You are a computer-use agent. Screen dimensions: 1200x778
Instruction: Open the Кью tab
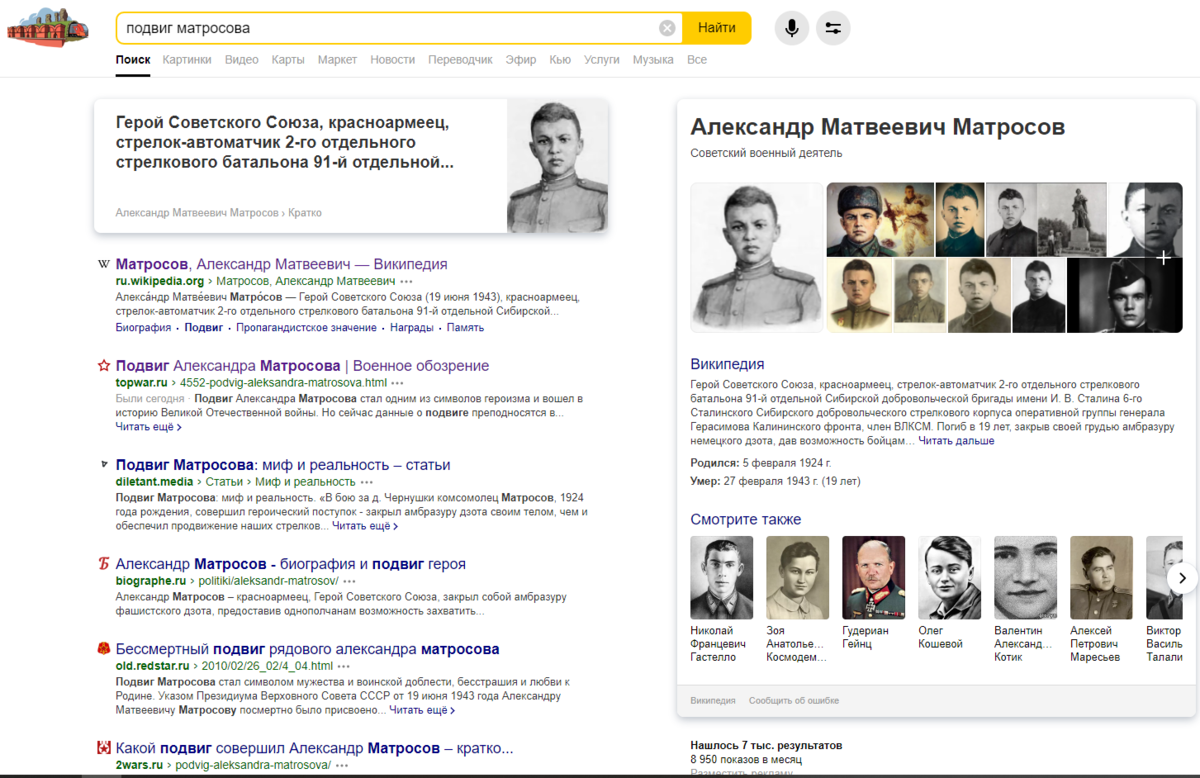560,60
